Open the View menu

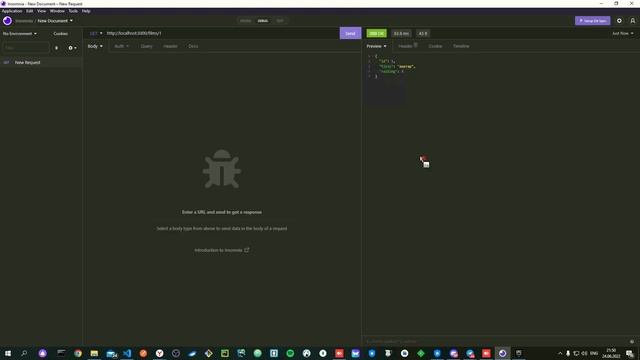(42, 11)
